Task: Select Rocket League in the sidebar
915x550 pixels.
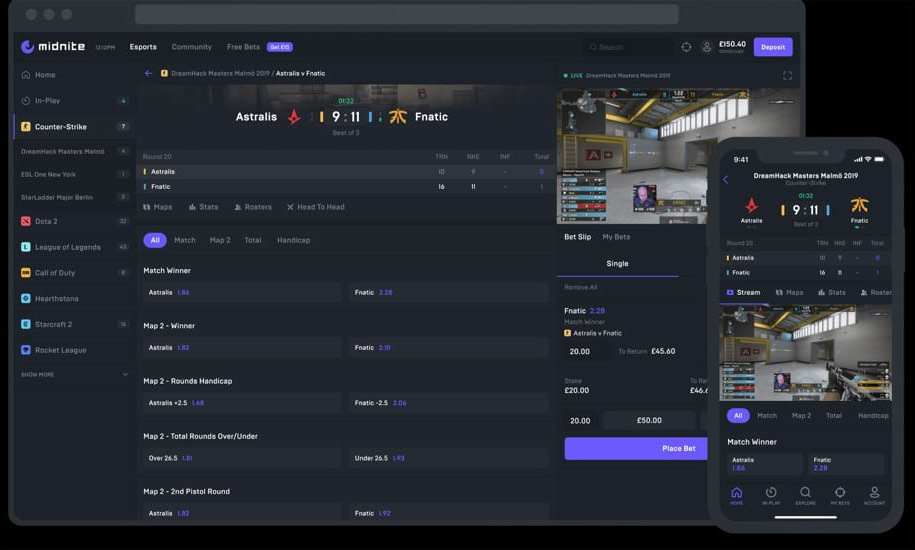Action: 74,350
